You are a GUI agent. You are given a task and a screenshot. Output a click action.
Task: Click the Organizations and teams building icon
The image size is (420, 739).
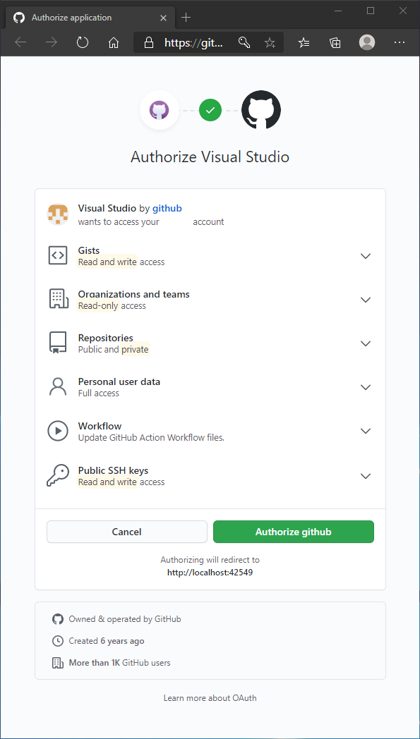click(x=58, y=299)
